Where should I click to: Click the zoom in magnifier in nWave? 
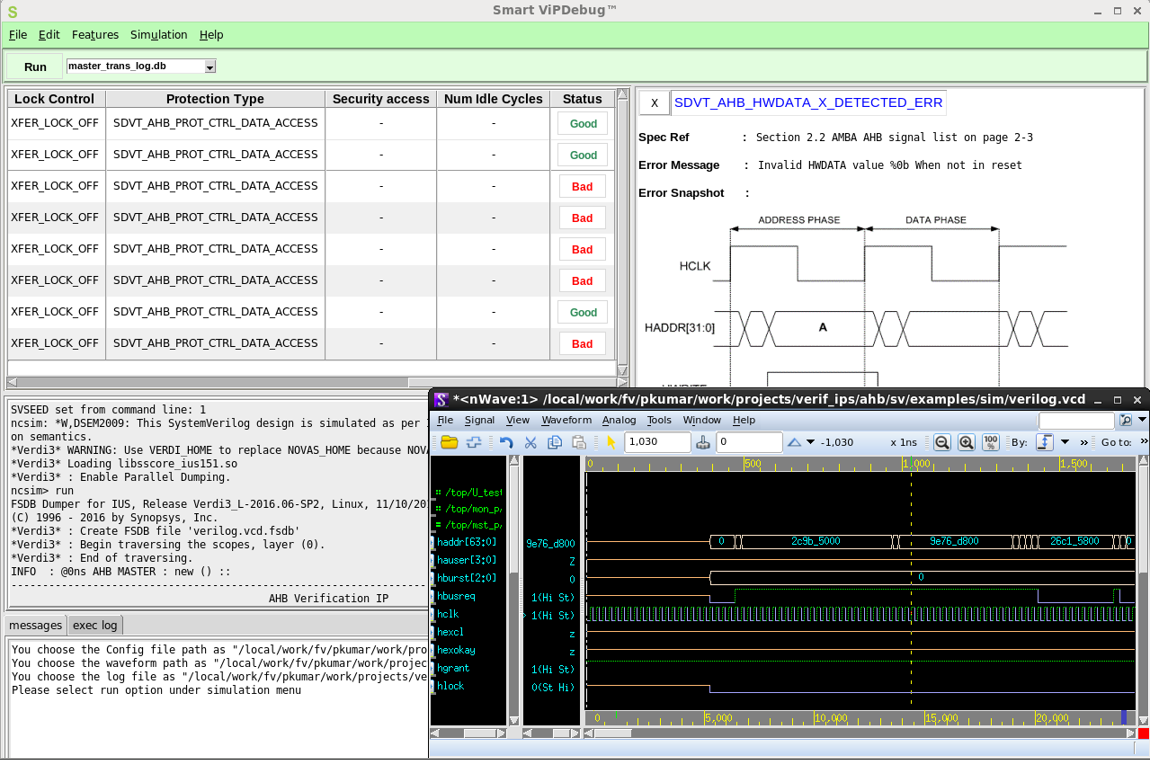tap(966, 442)
